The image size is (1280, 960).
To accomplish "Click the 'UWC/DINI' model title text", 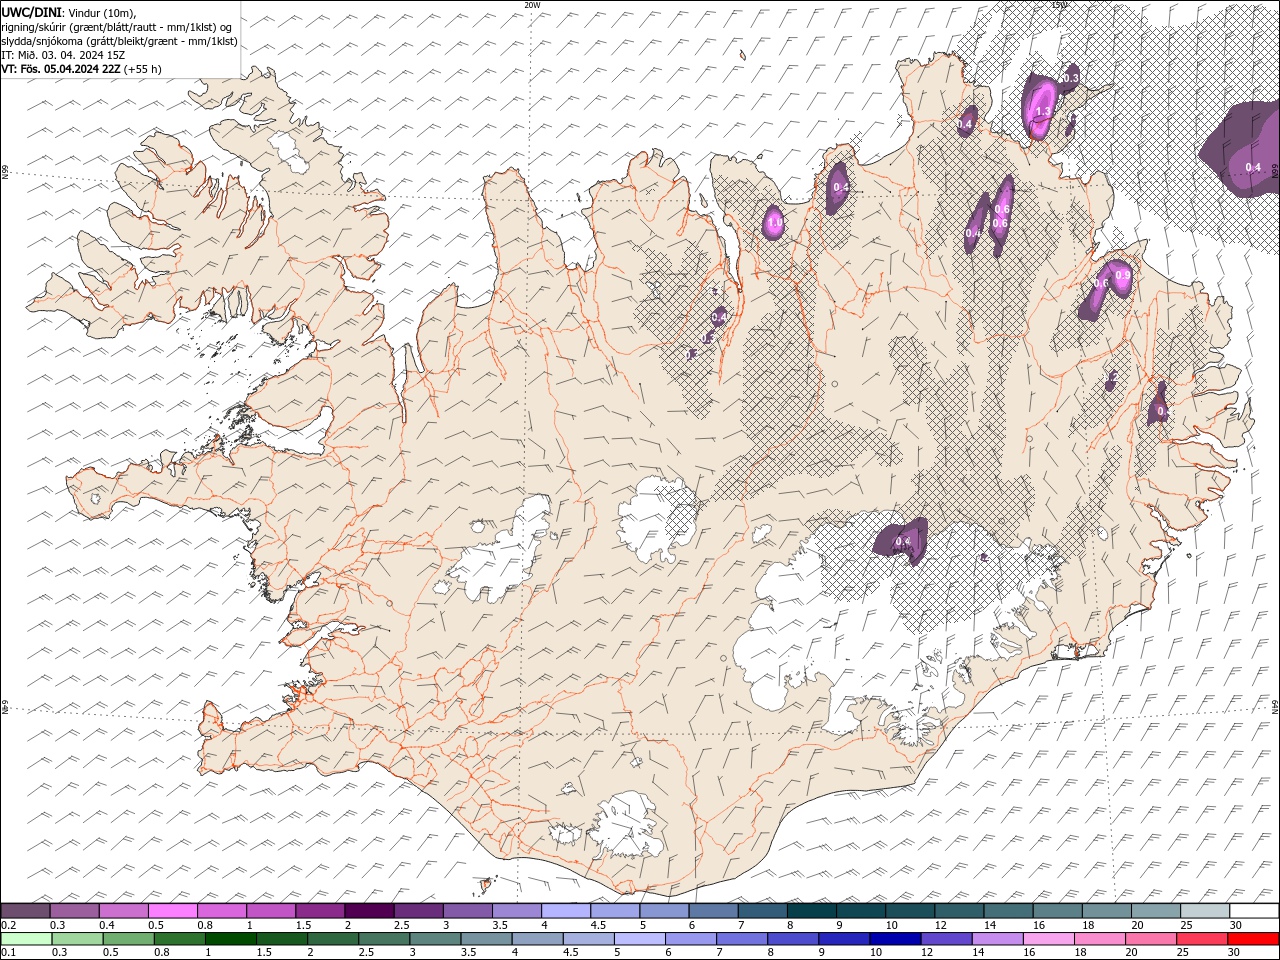I will (x=31, y=11).
